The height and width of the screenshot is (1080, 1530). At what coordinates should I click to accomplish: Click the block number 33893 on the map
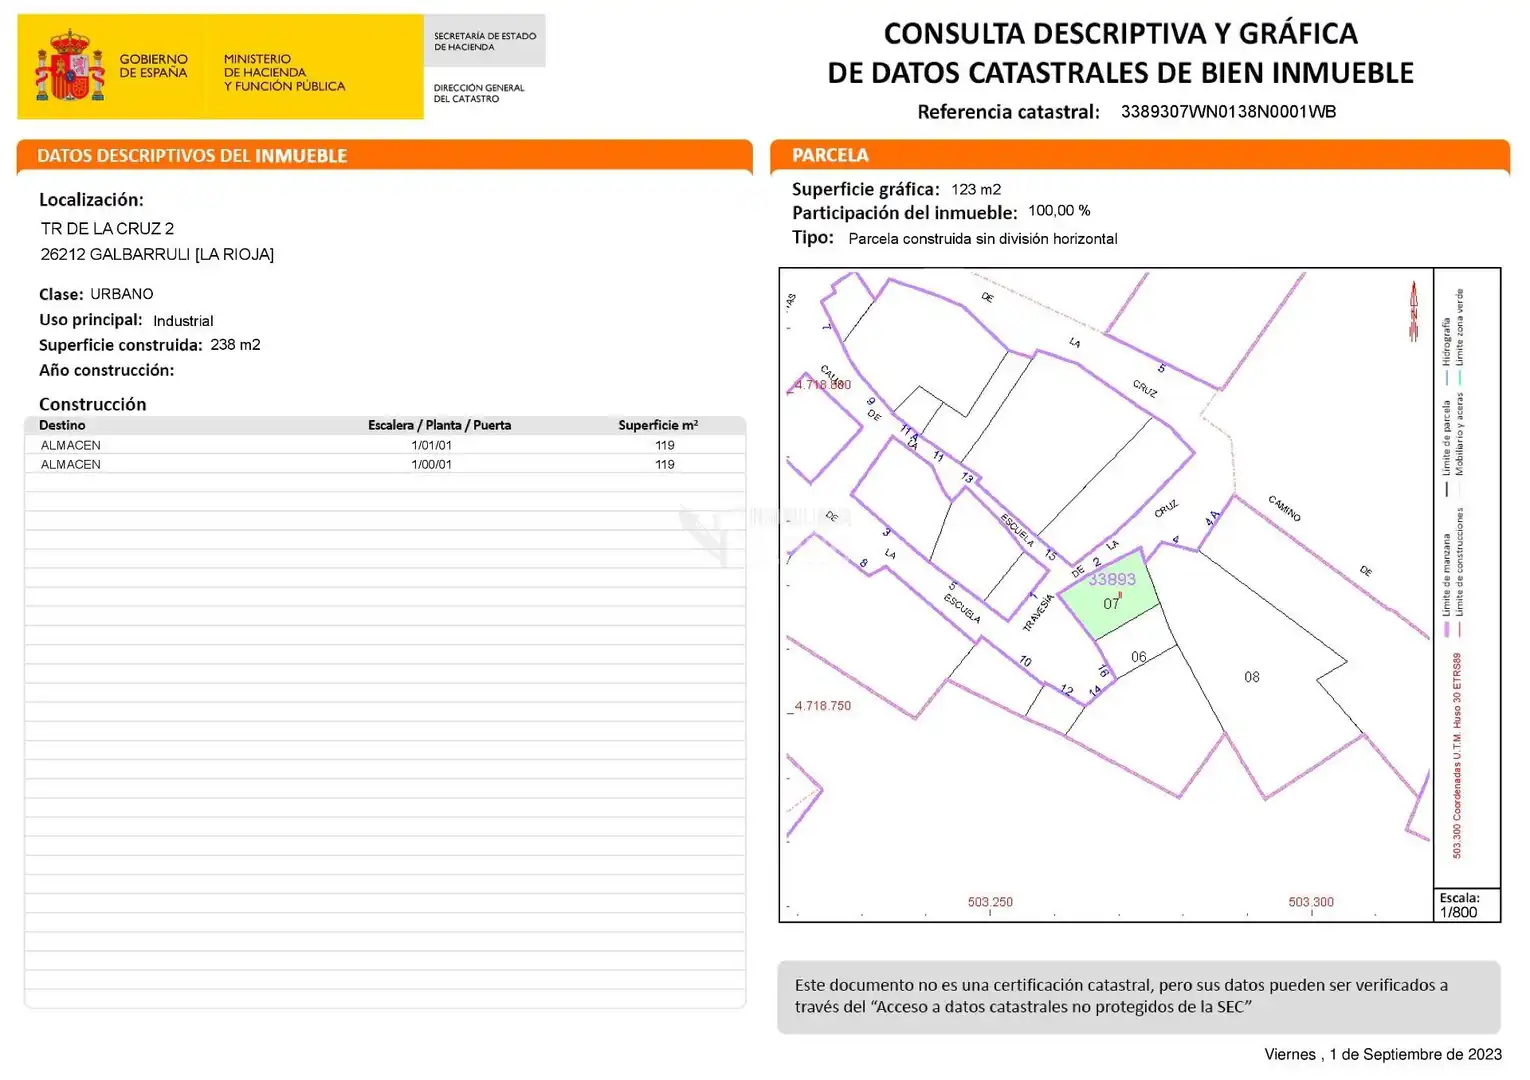coord(1112,579)
